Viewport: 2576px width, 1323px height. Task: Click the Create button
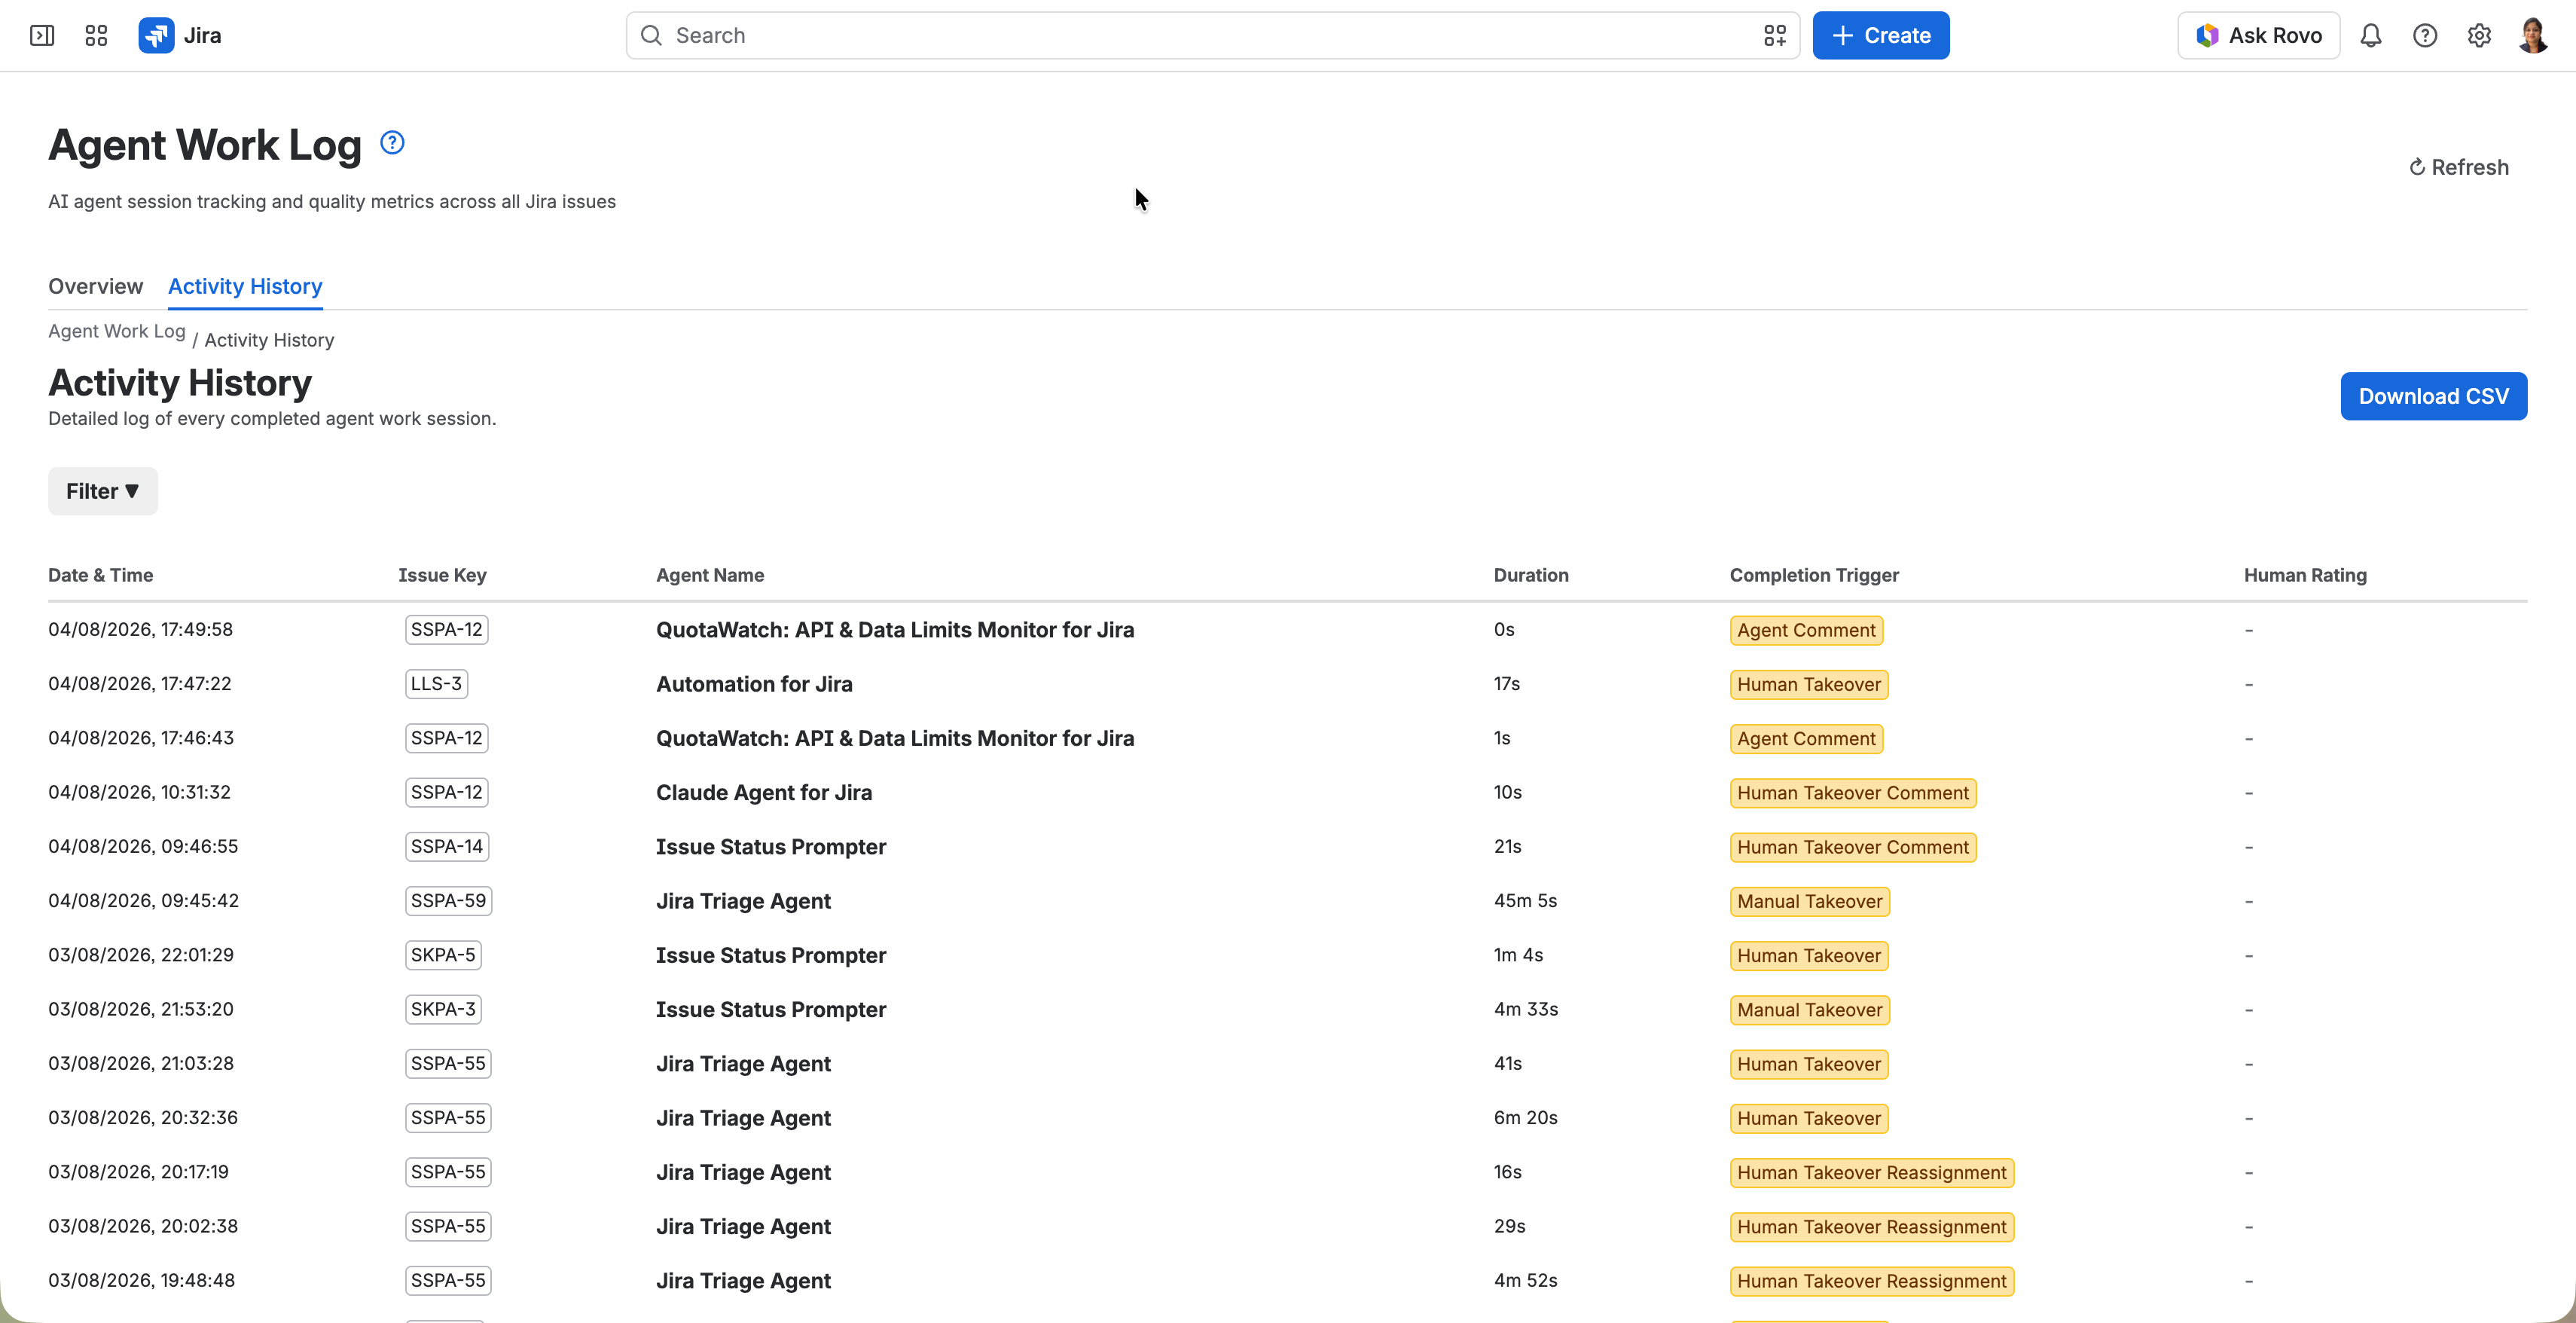pyautogui.click(x=1880, y=36)
